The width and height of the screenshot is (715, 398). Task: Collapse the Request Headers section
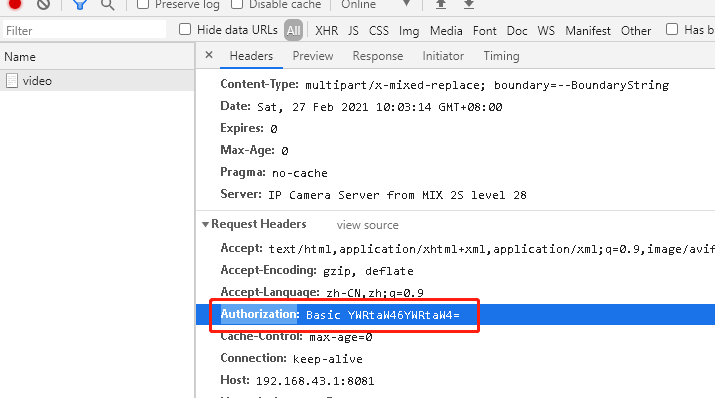[205, 224]
